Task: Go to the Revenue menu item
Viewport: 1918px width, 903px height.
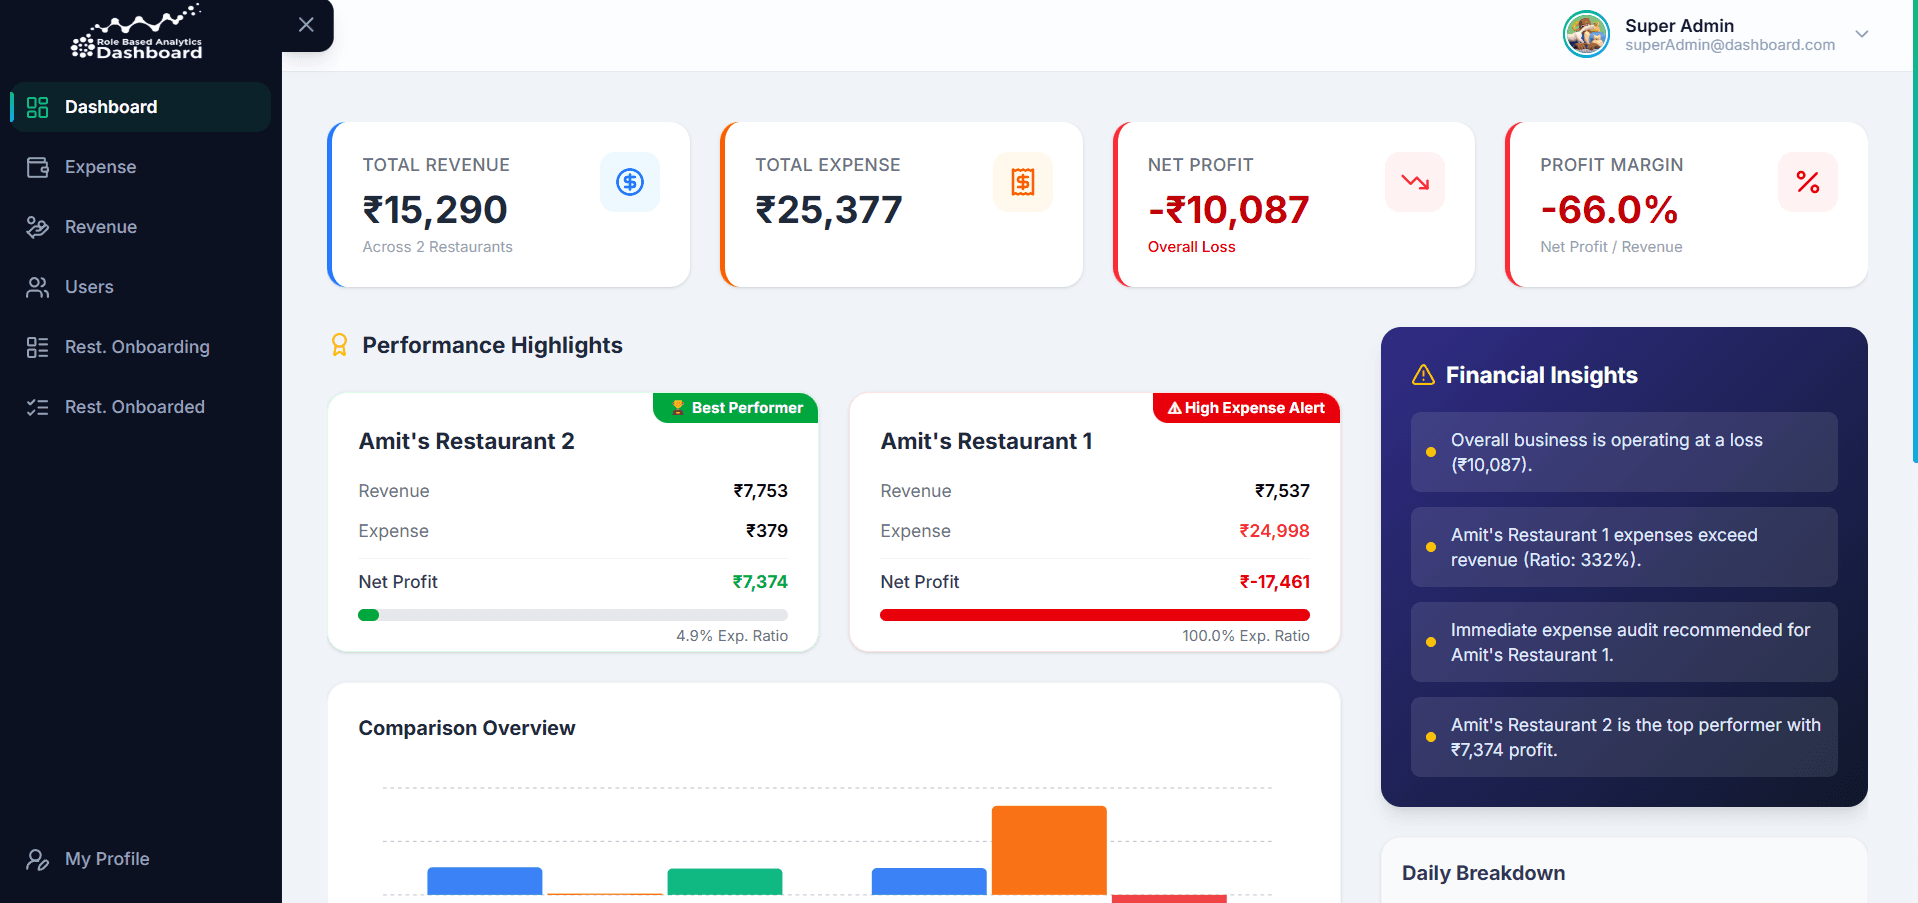Action: click(x=140, y=227)
